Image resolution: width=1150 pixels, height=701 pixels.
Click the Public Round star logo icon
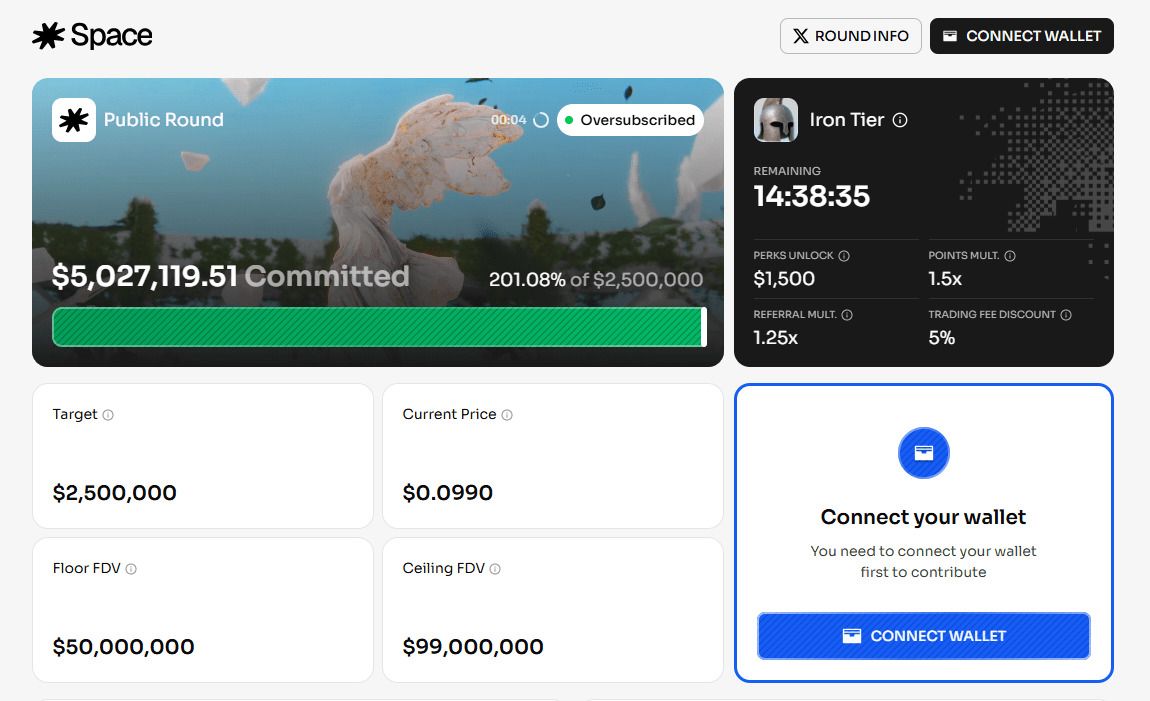coord(74,120)
